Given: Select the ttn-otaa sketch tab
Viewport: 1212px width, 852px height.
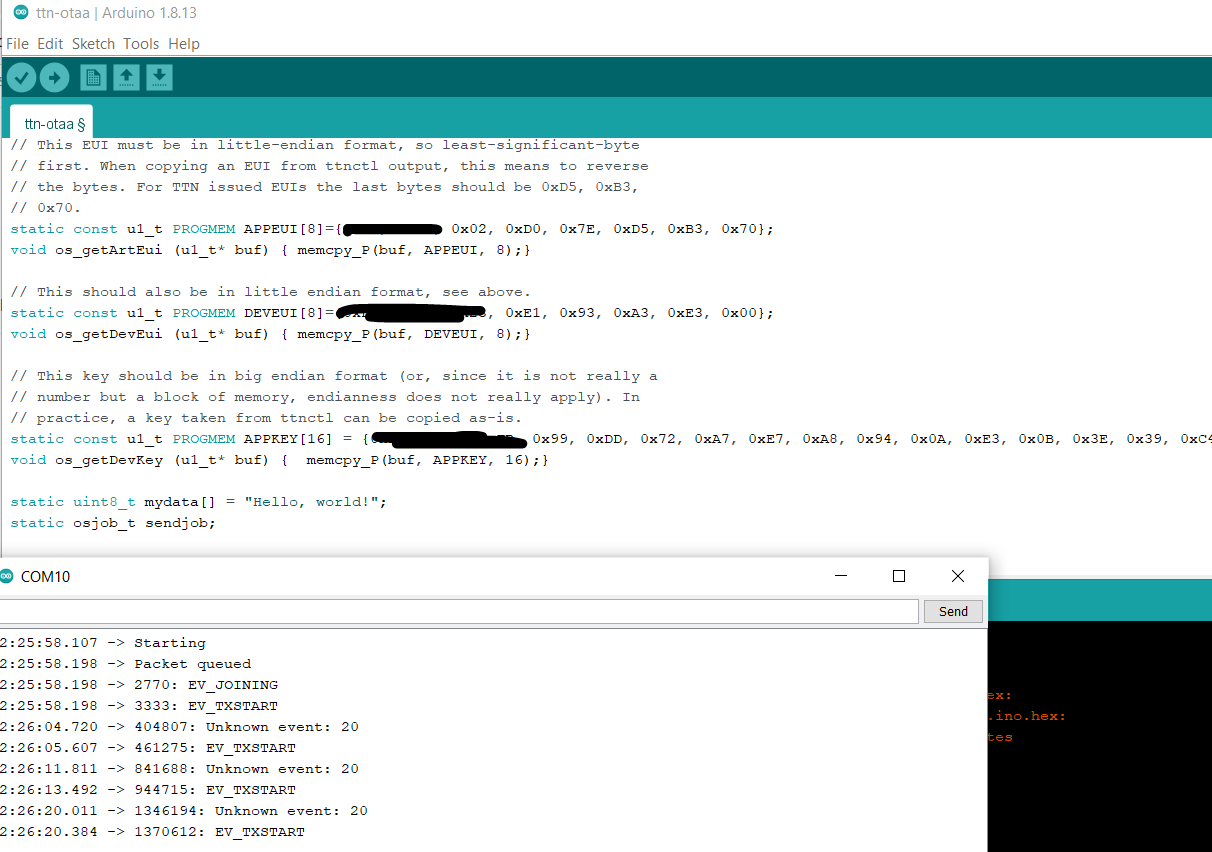Looking at the screenshot, I should click(x=51, y=123).
